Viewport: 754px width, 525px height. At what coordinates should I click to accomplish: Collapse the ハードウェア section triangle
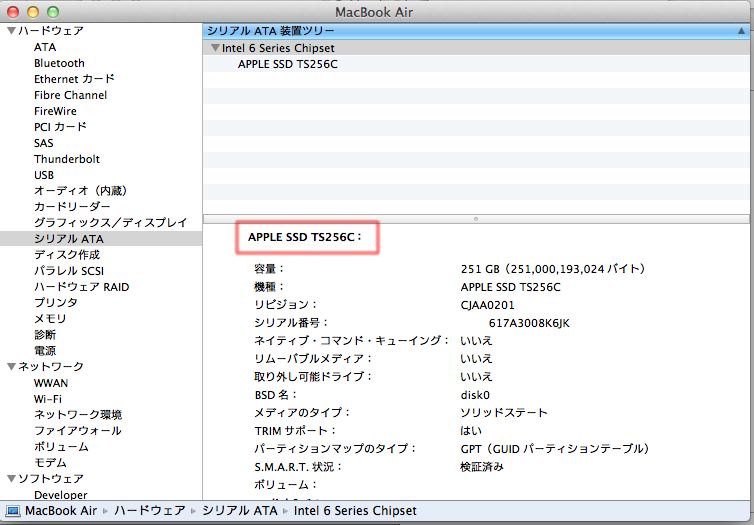pyautogui.click(x=12, y=31)
